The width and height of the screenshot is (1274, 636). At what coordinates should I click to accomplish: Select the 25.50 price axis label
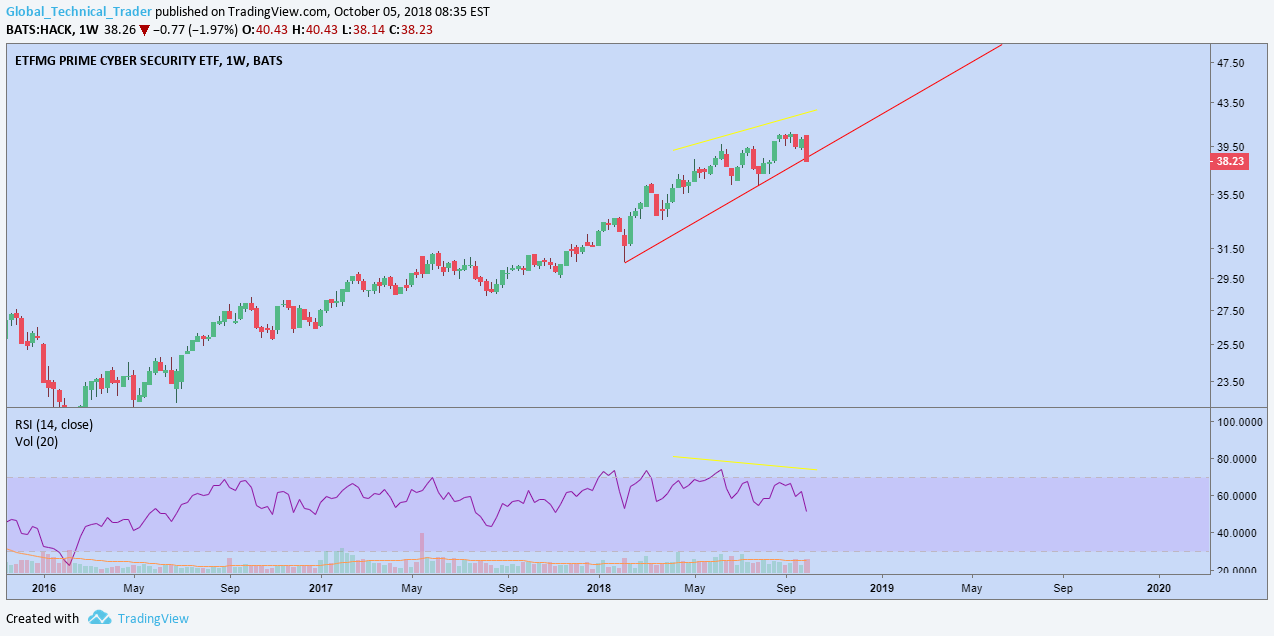(x=1230, y=345)
